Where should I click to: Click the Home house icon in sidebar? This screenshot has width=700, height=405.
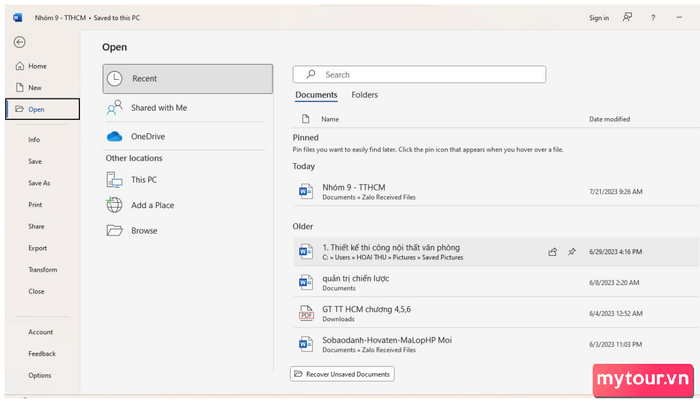(20, 66)
